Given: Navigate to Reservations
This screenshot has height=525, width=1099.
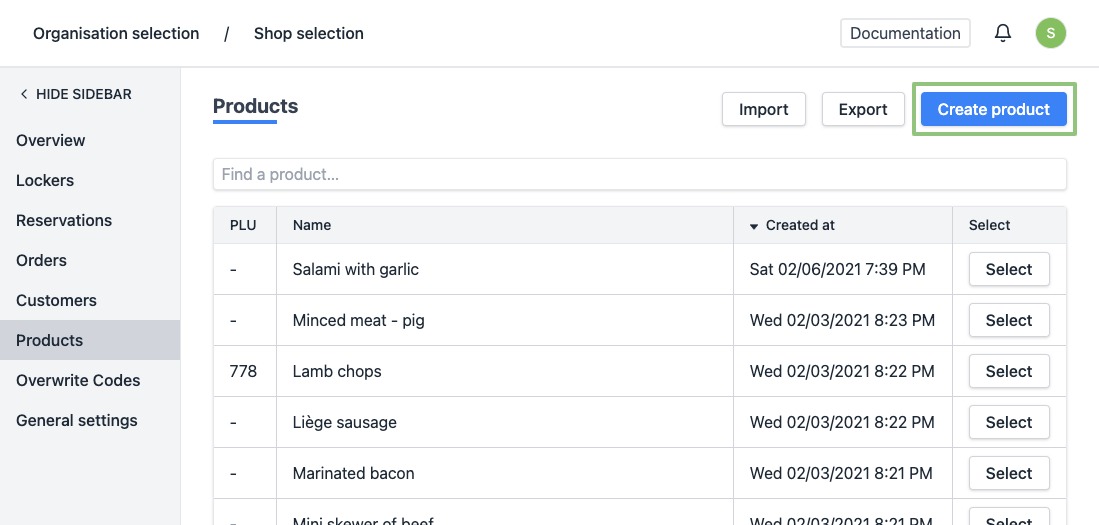Looking at the screenshot, I should click(x=64, y=220).
